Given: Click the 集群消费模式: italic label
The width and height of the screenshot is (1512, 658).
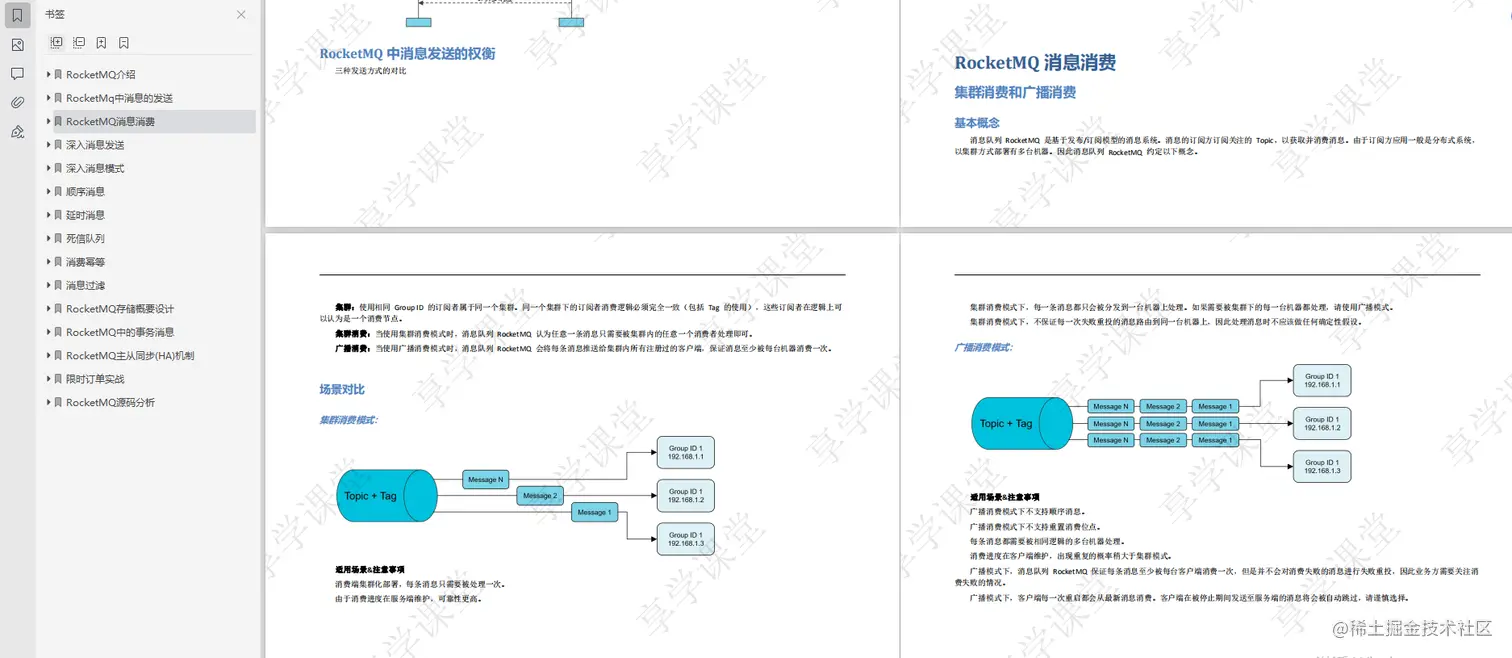Looking at the screenshot, I should 348,420.
